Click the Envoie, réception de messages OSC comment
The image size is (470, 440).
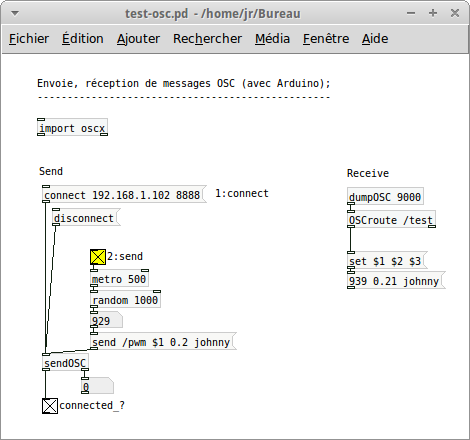[x=184, y=83]
